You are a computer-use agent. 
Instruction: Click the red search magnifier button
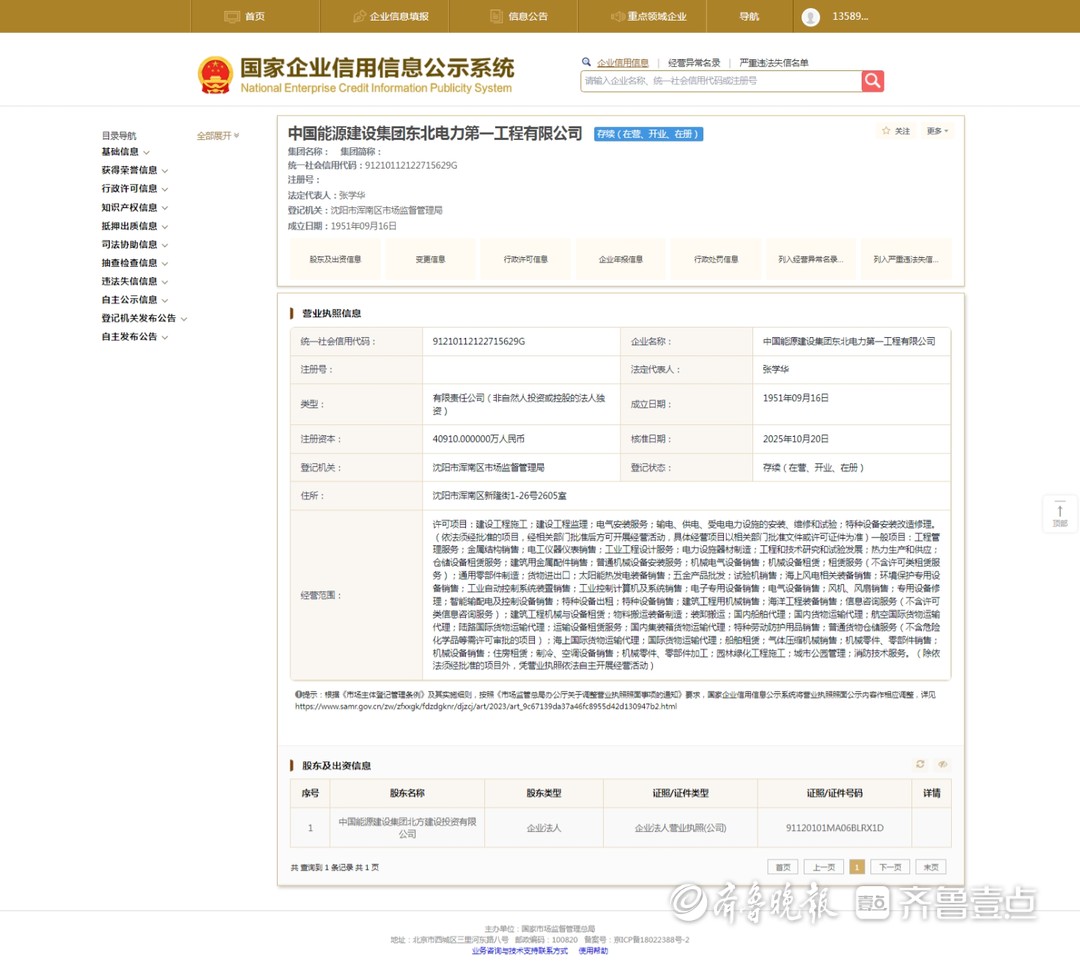point(872,81)
